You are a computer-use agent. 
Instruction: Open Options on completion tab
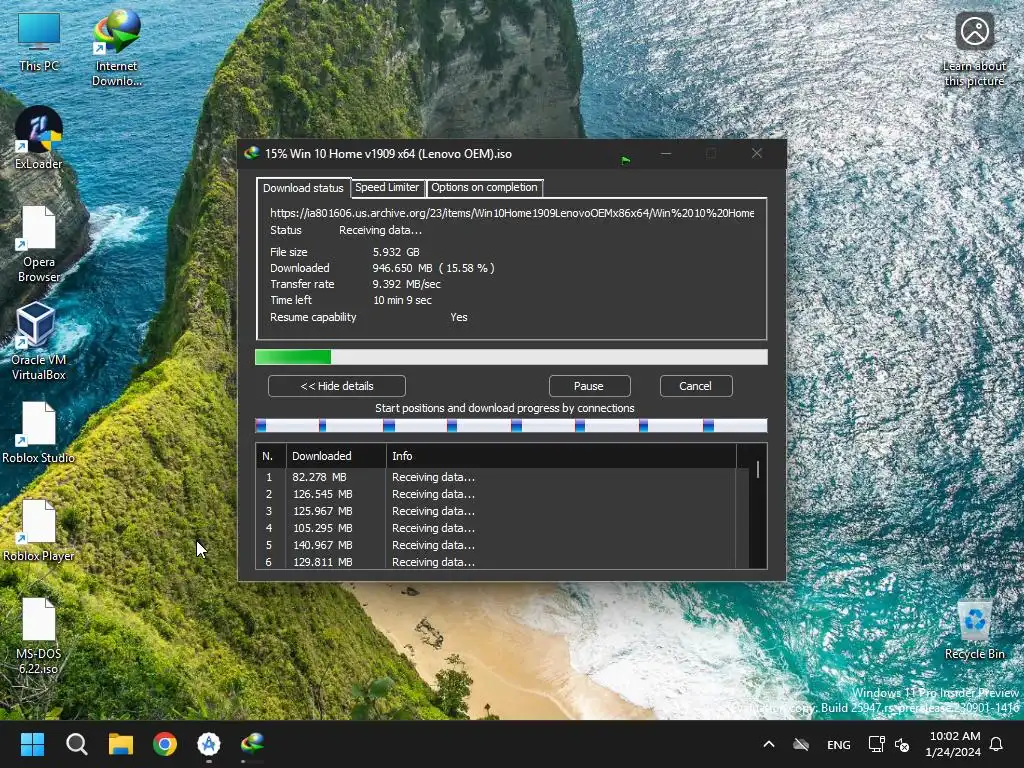(484, 187)
